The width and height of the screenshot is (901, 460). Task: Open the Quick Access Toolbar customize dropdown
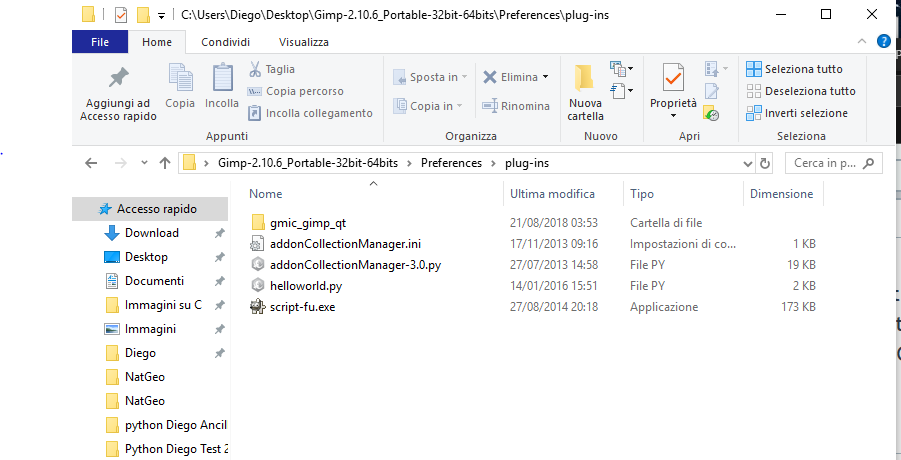(161, 16)
